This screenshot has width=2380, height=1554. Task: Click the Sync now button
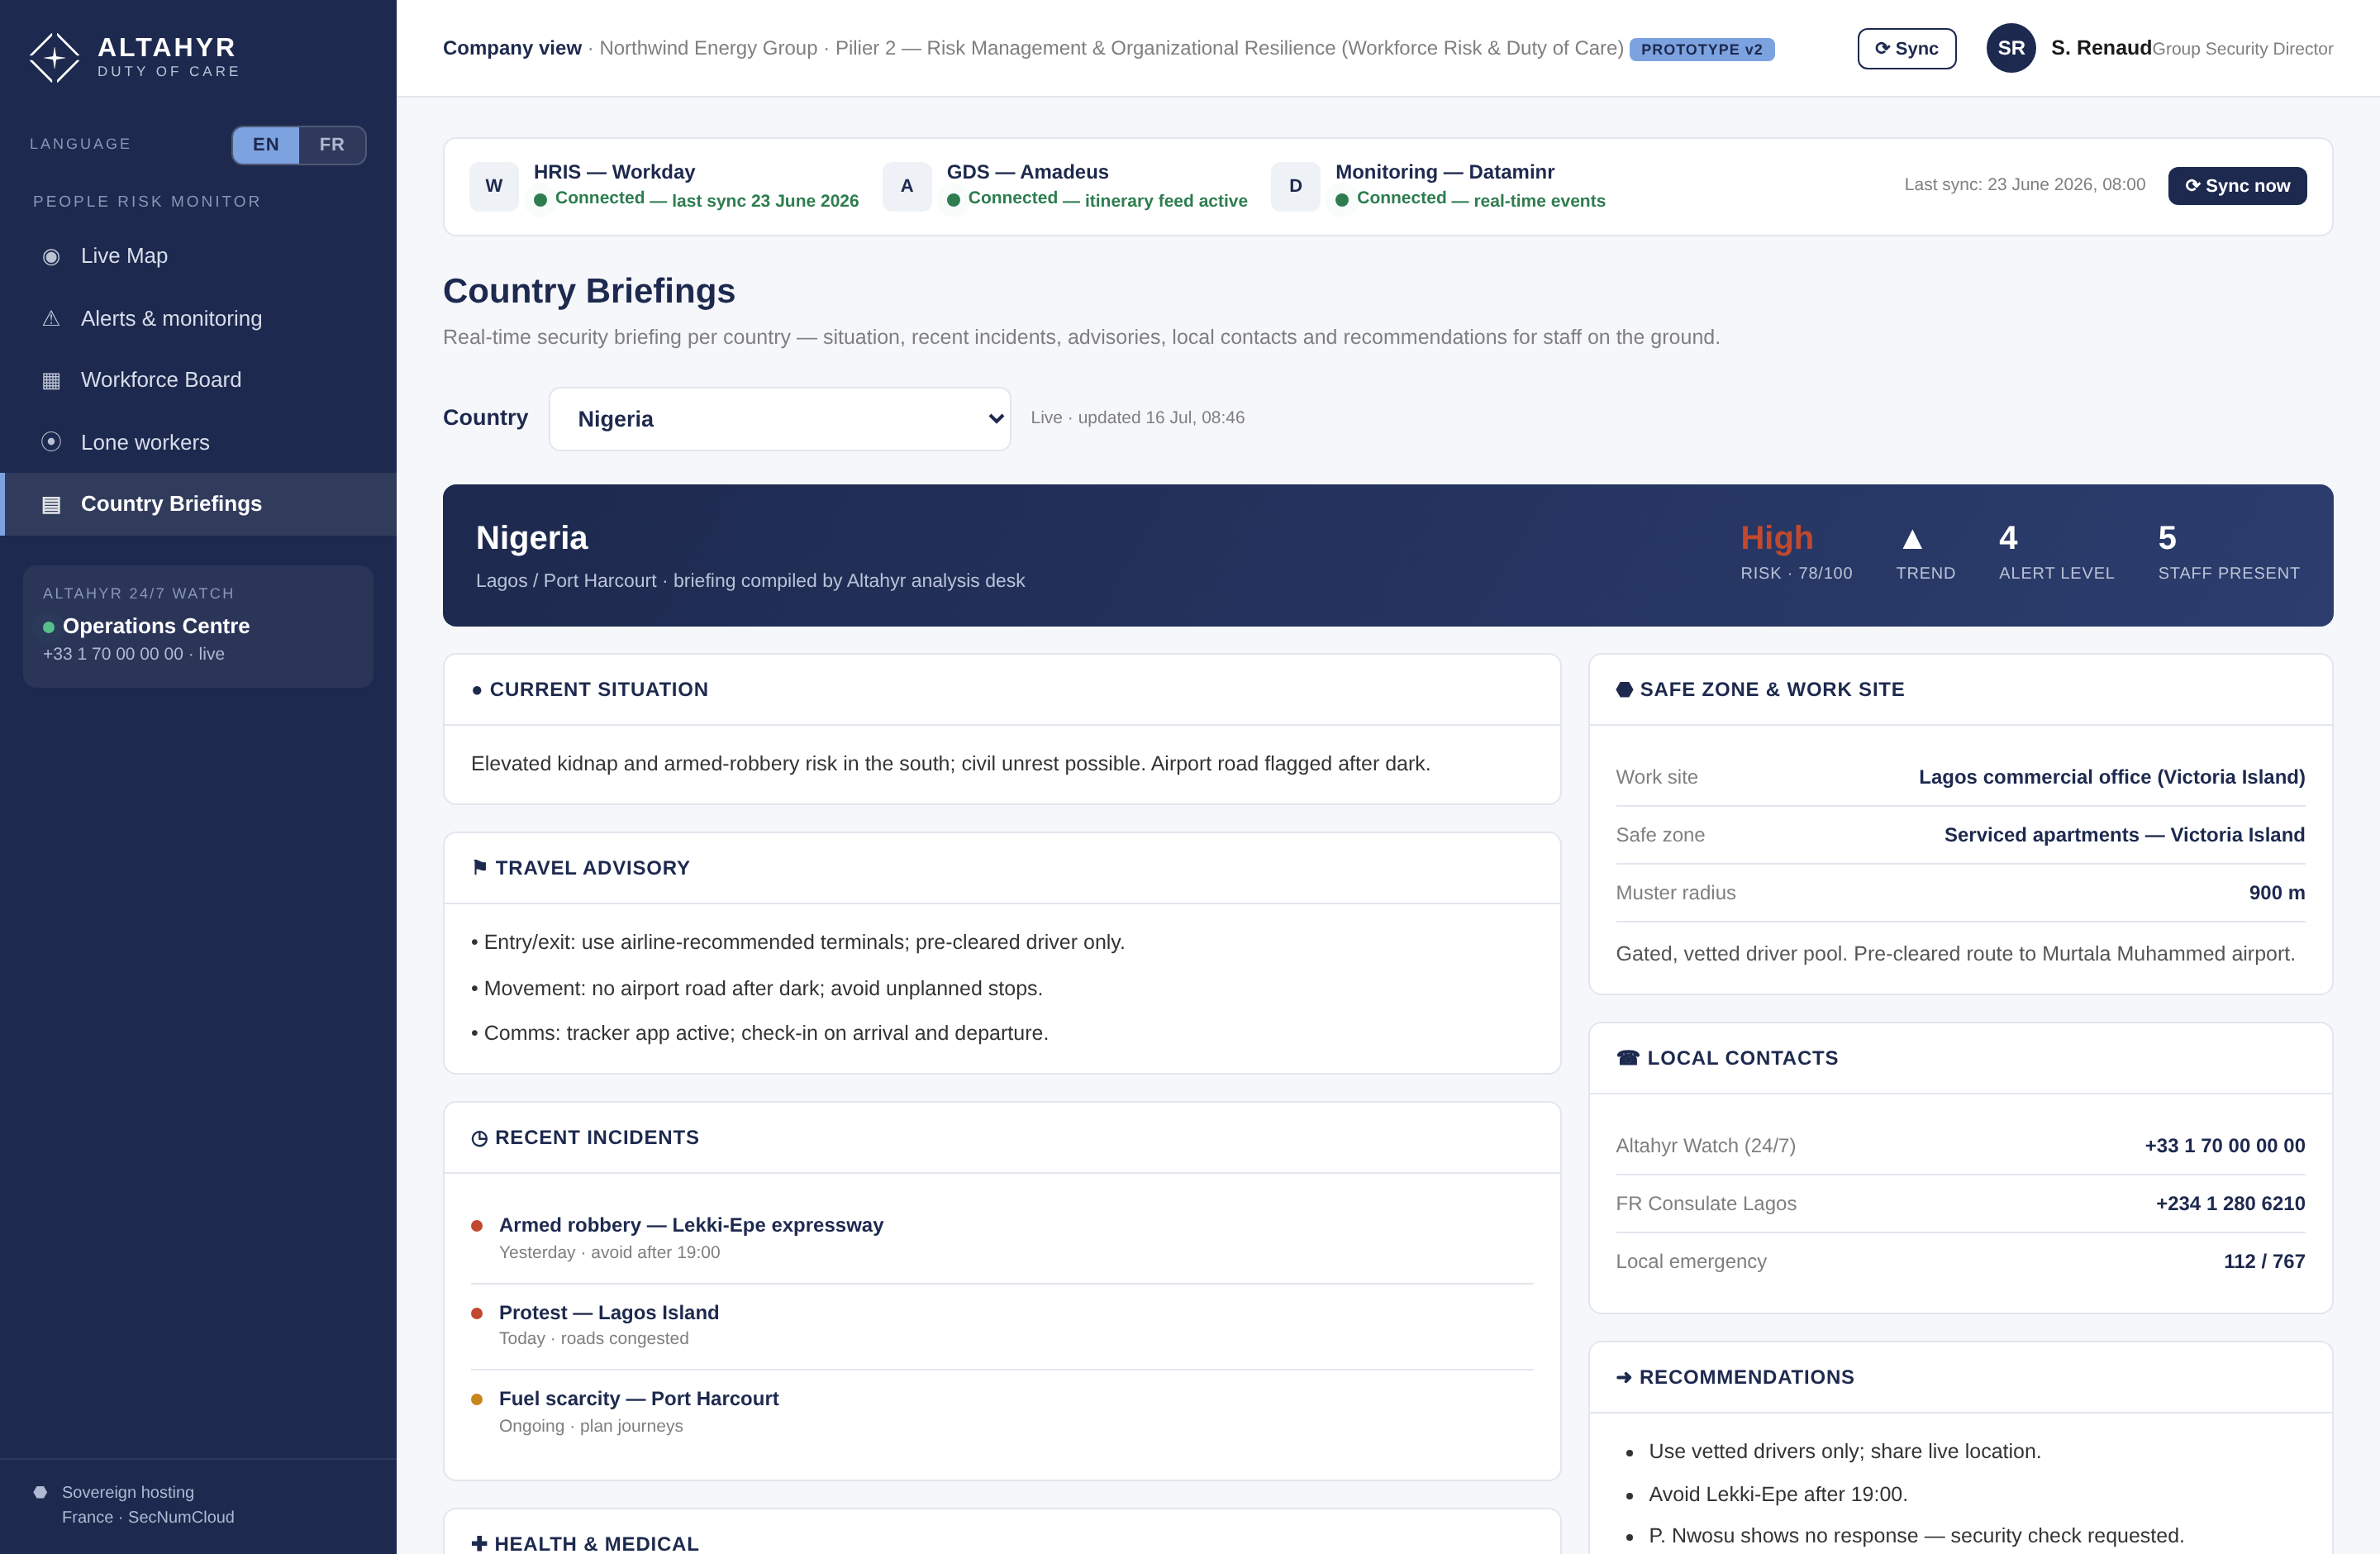point(2237,186)
